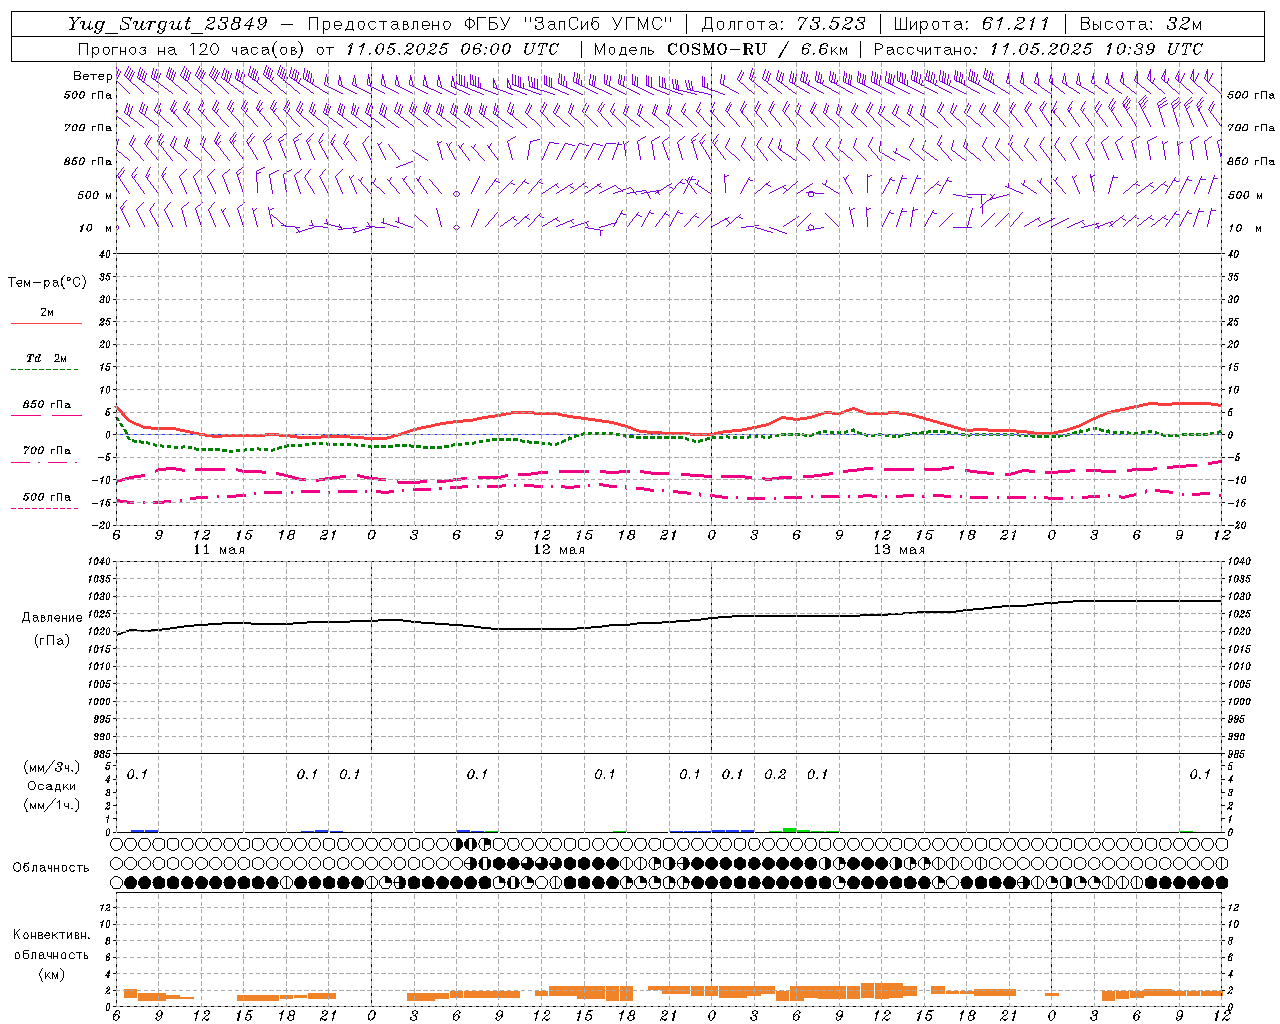Click the Тем-ра(°C) axis label
Image resolution: width=1280 pixels, height=1024 pixels.
[47, 283]
